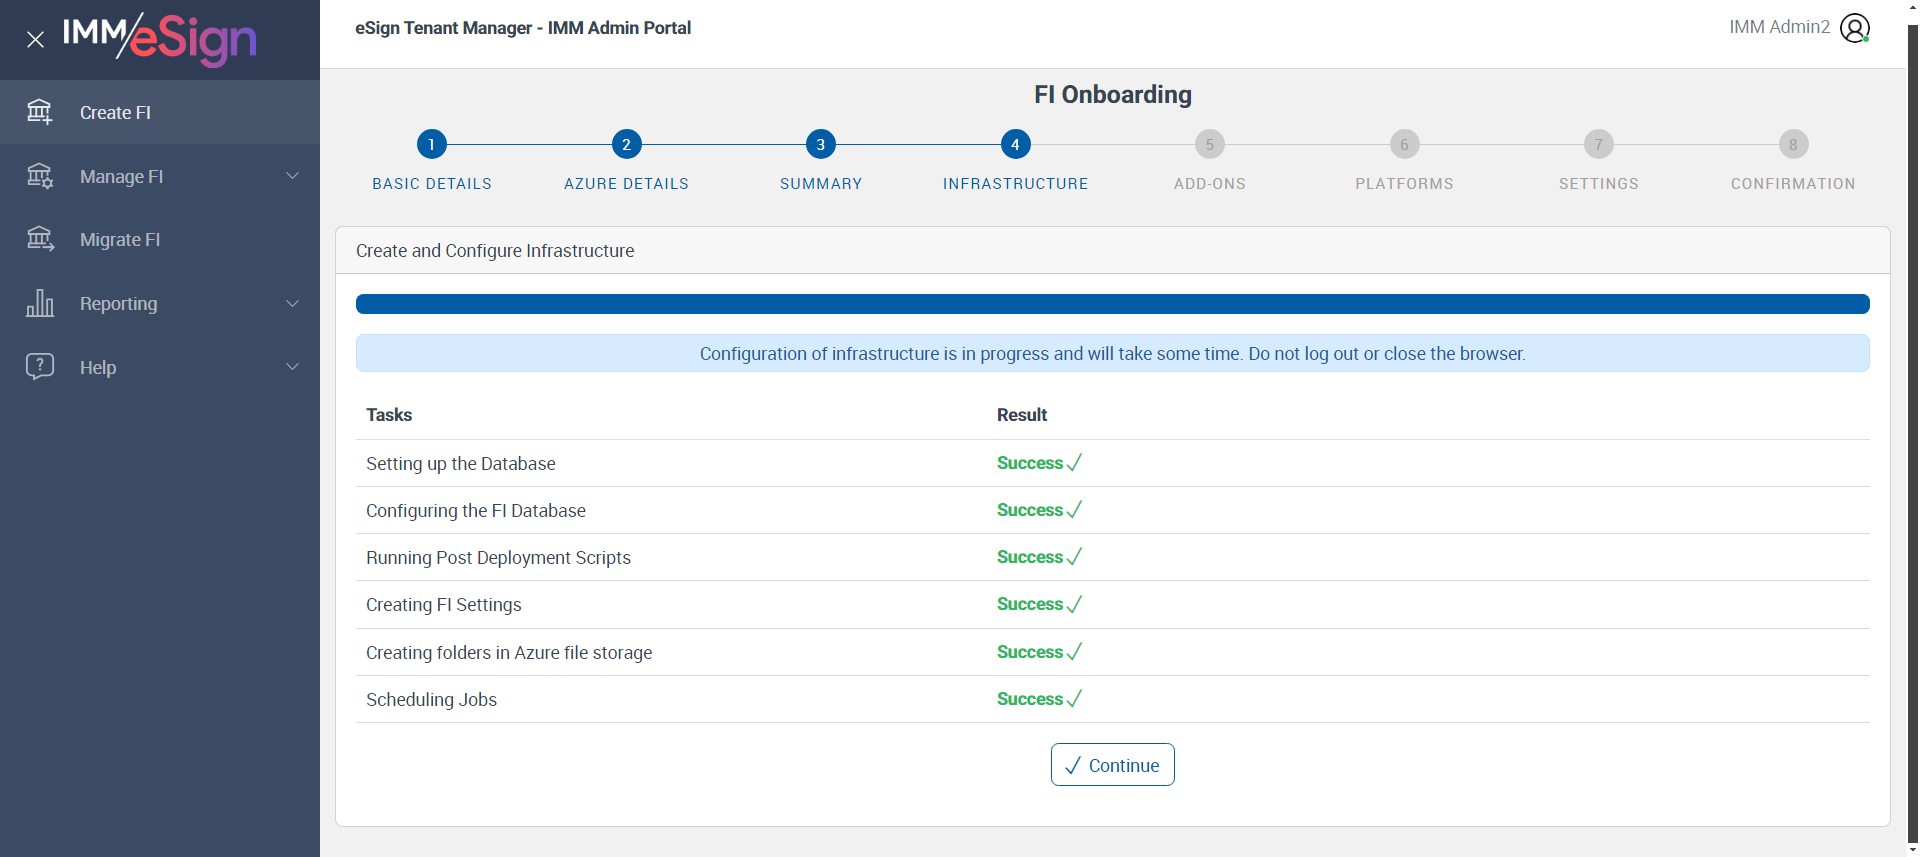
Task: Click the Manage FI bank-gear icon
Action: pos(40,176)
